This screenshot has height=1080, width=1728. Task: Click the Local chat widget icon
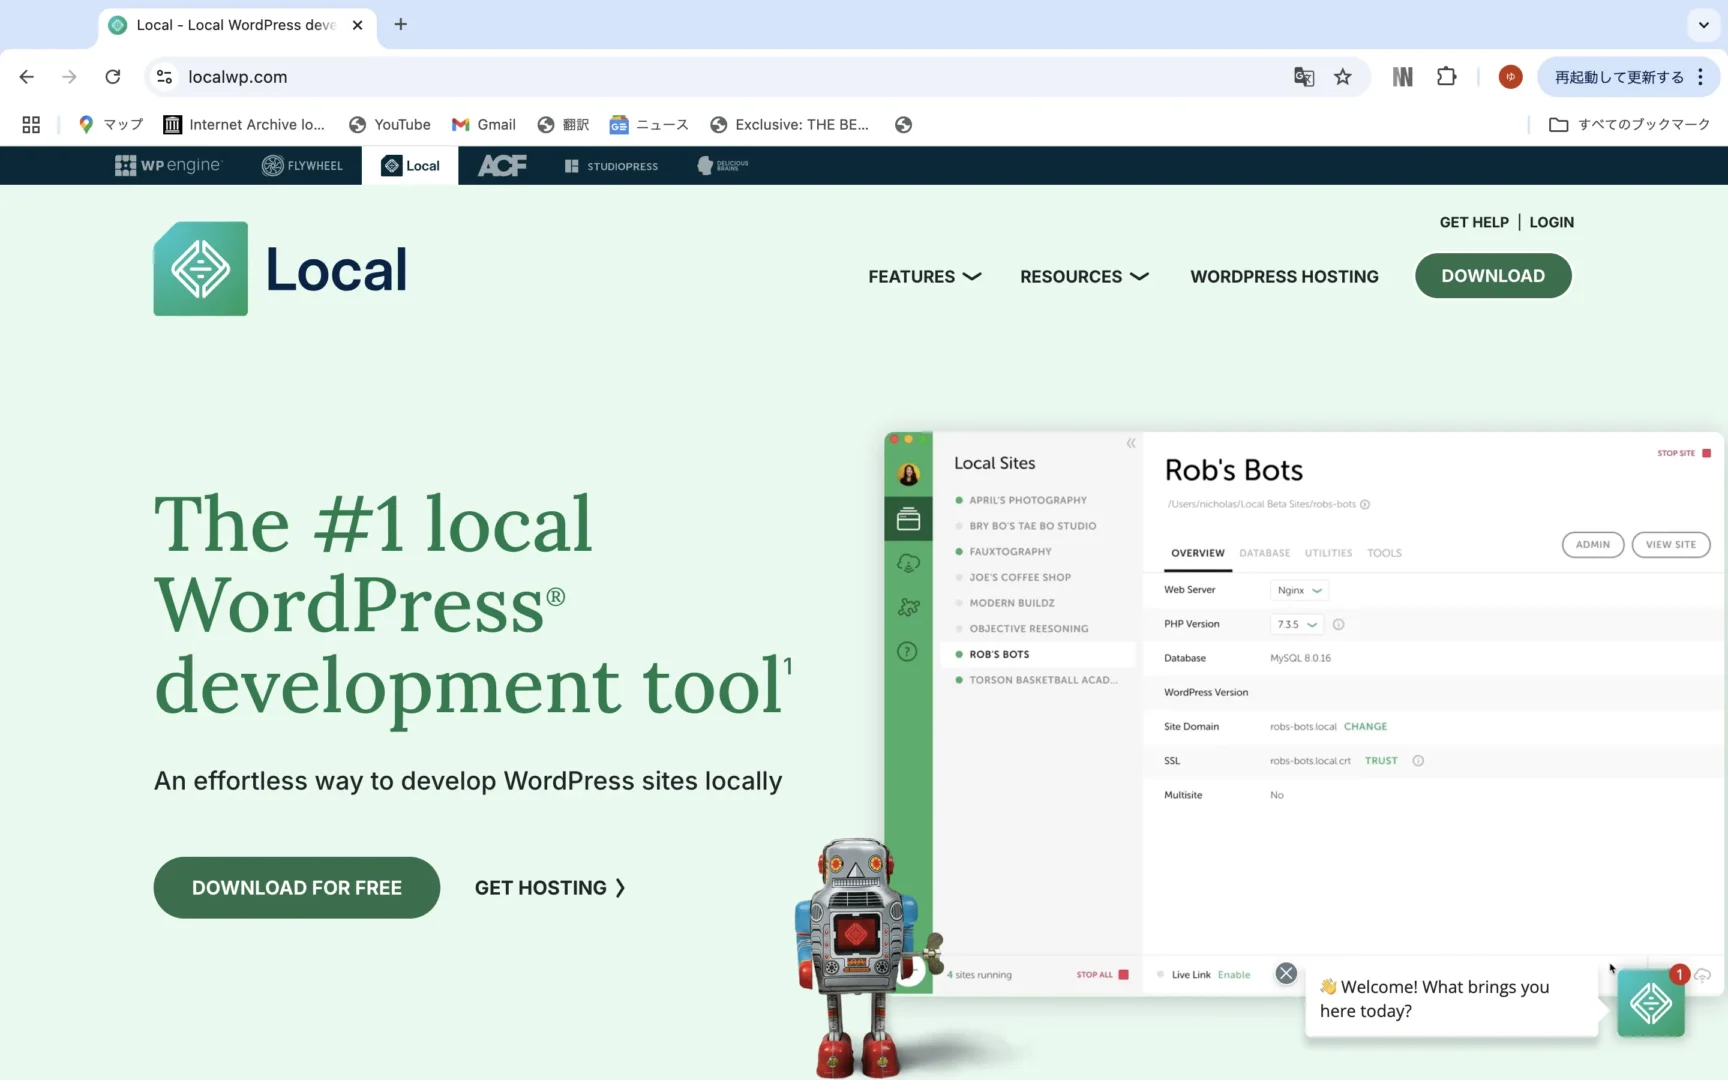[x=1650, y=1003]
